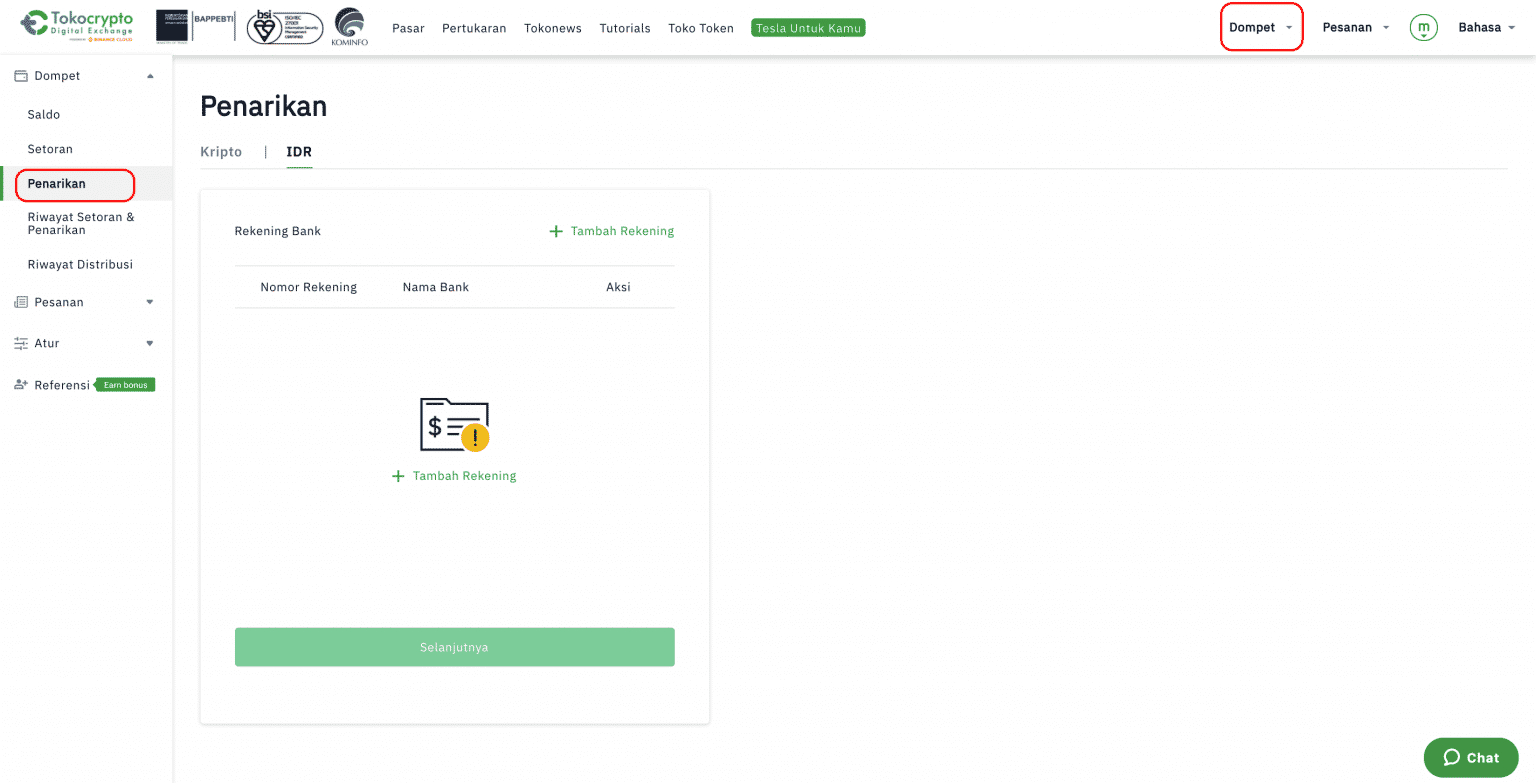Open Riwayat Distribusi in the sidebar
Image resolution: width=1536 pixels, height=783 pixels.
[x=80, y=265]
